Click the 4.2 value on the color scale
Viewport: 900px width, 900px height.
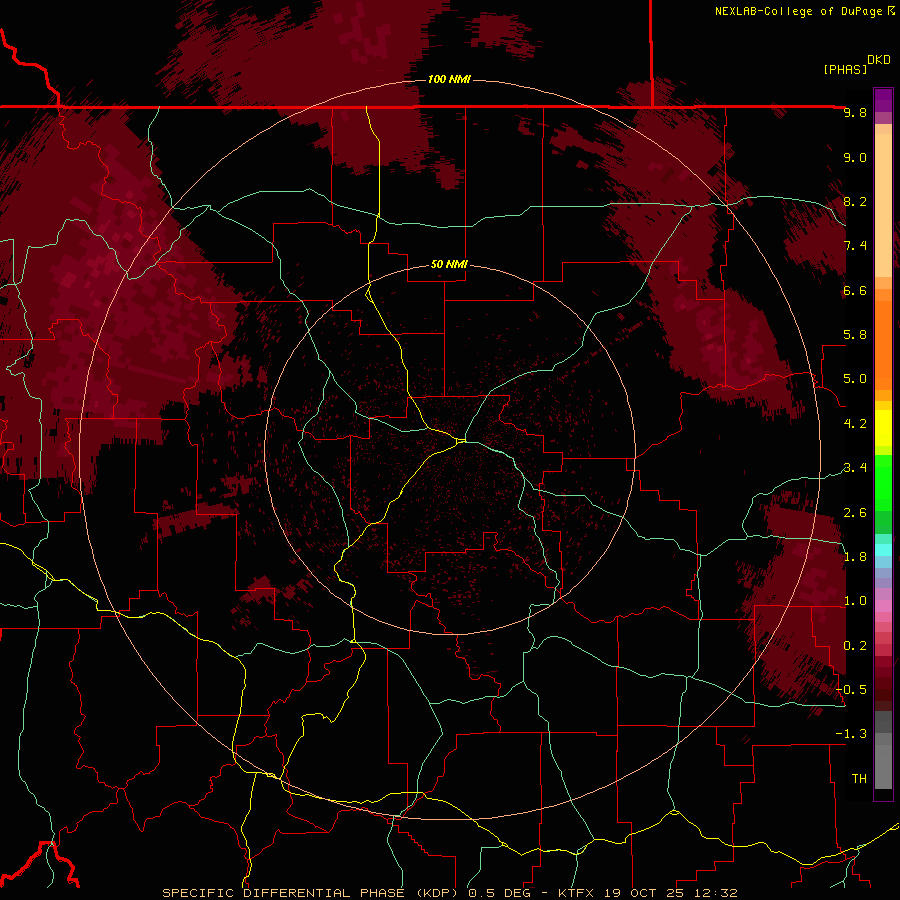(x=855, y=424)
